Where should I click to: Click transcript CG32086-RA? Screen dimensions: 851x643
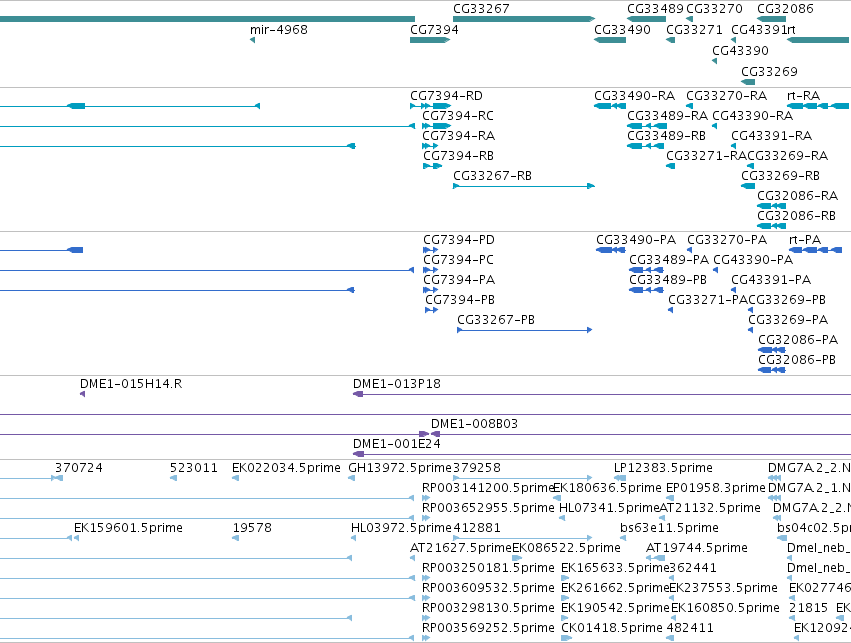tap(797, 196)
